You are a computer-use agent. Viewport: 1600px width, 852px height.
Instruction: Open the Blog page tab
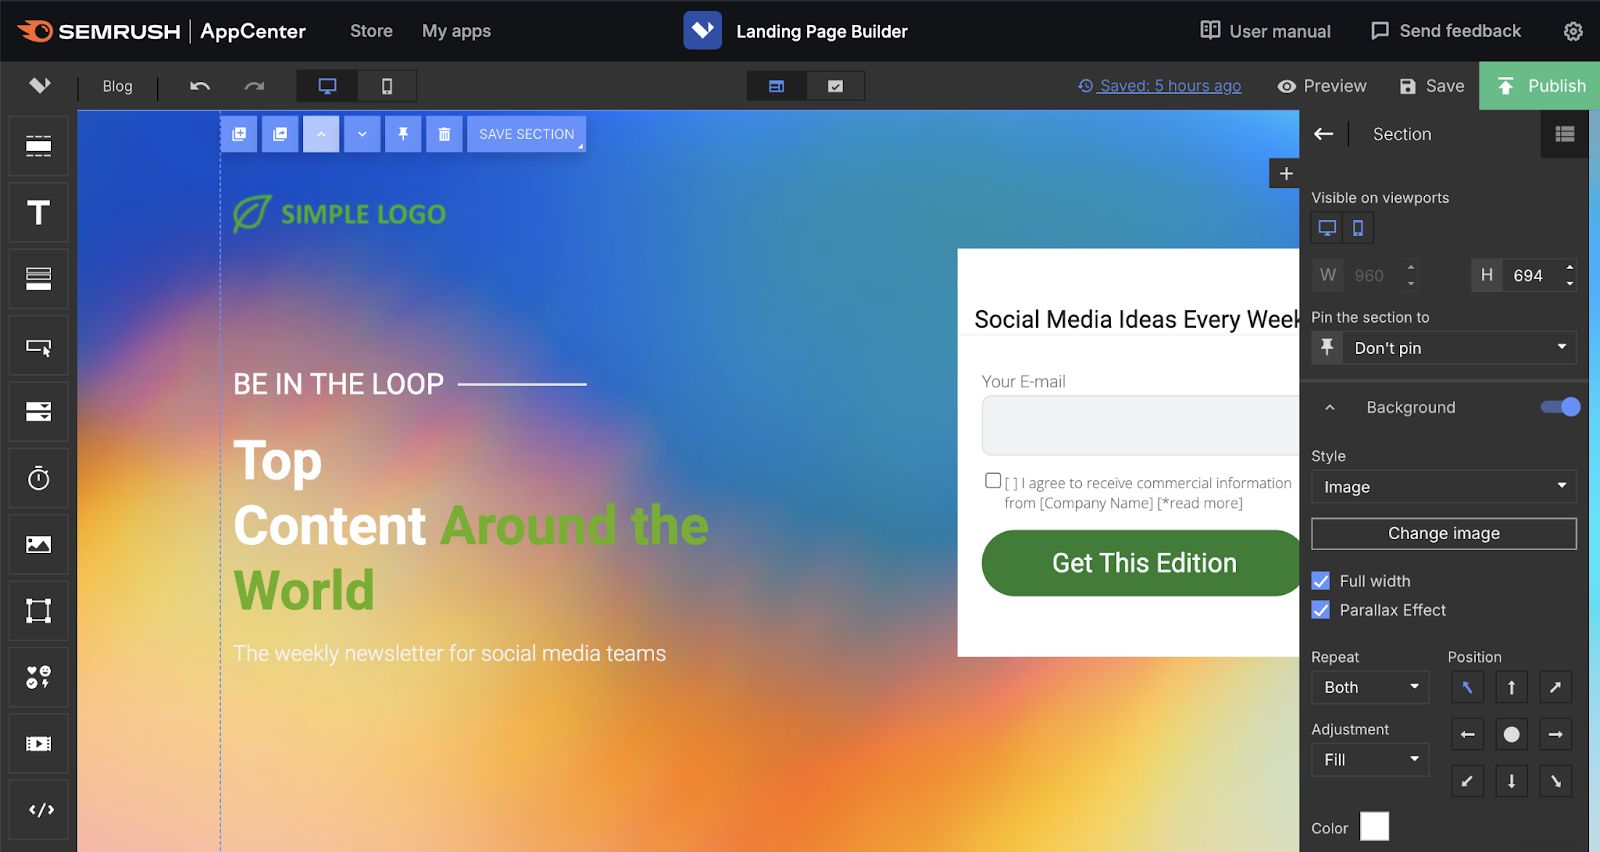click(117, 86)
